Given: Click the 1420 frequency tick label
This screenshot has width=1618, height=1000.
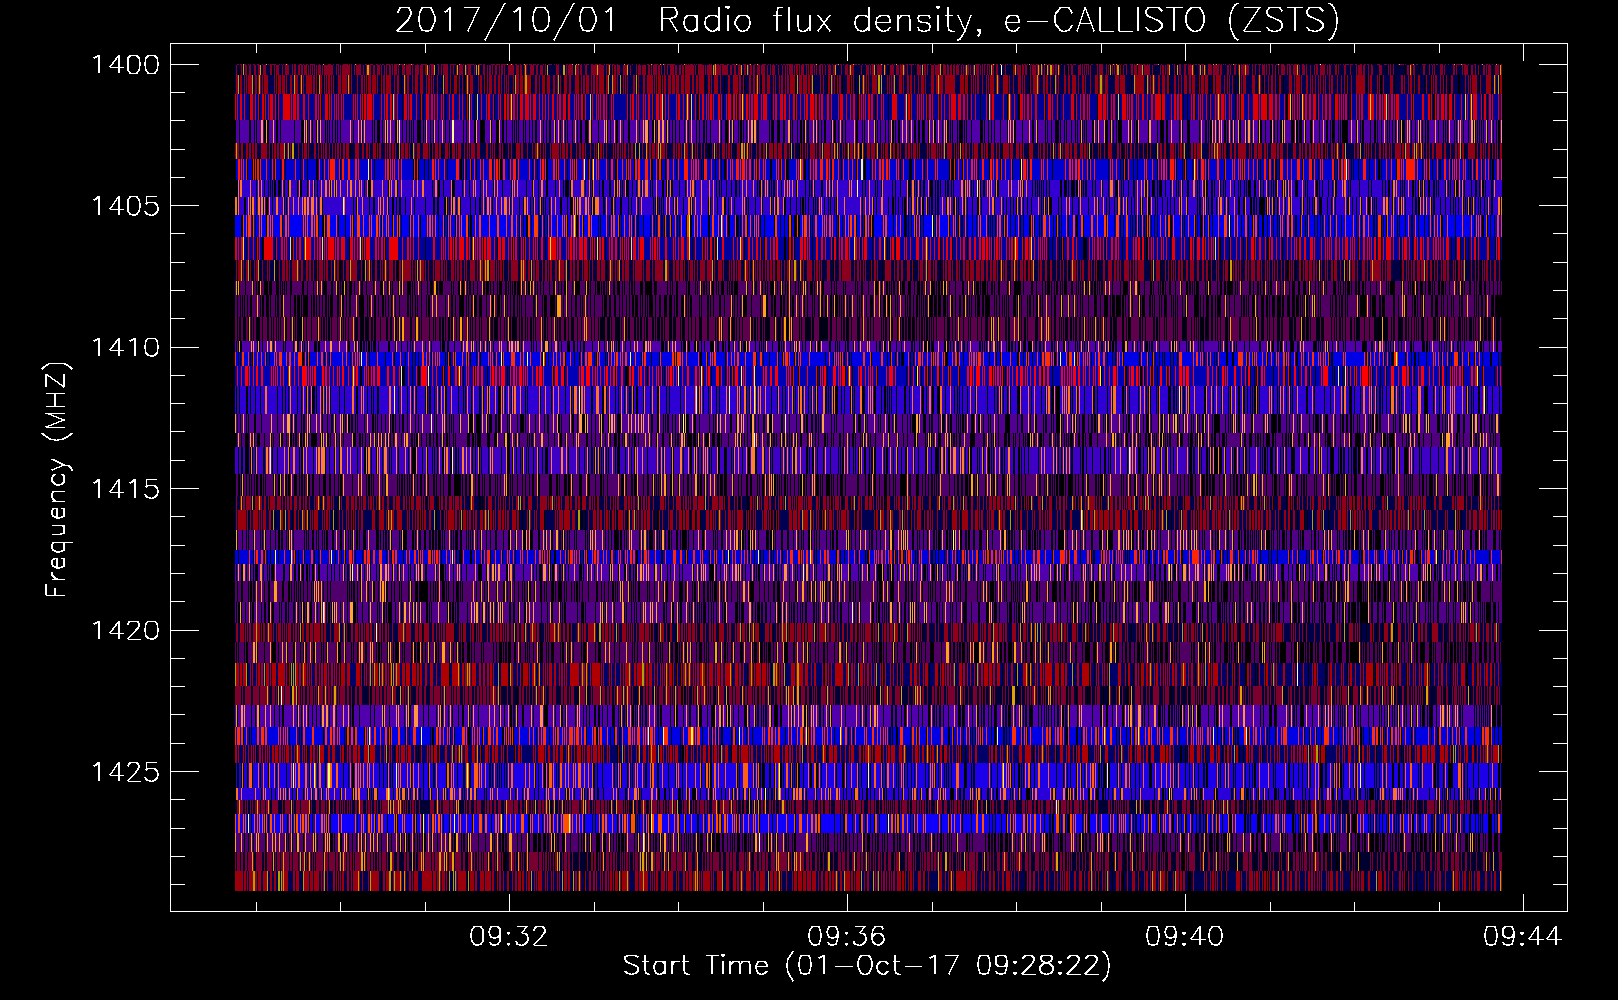Looking at the screenshot, I should click(125, 631).
